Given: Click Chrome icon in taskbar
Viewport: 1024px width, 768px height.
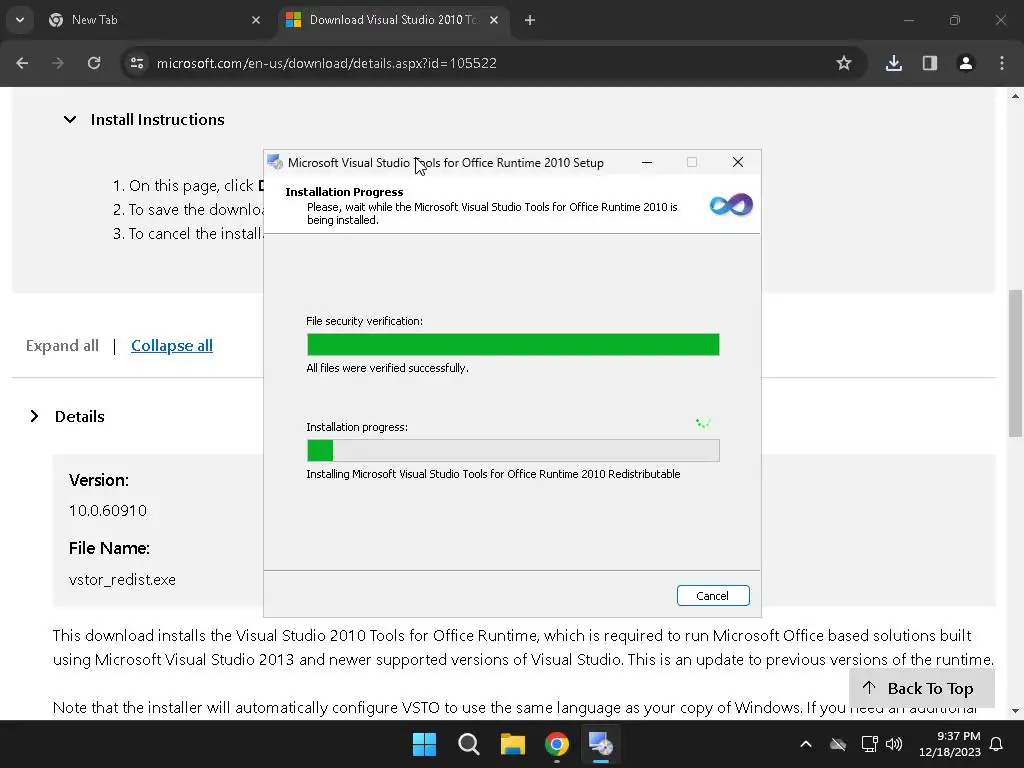Looking at the screenshot, I should [x=557, y=744].
